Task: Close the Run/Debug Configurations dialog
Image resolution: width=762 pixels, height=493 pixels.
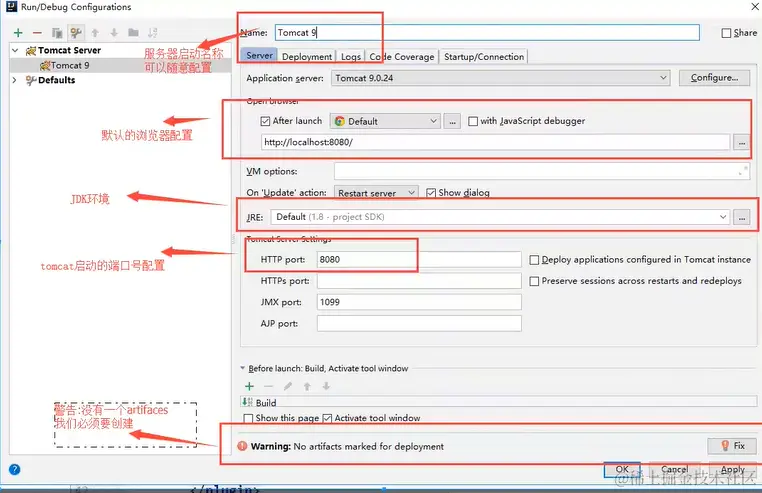Action: coord(756,6)
